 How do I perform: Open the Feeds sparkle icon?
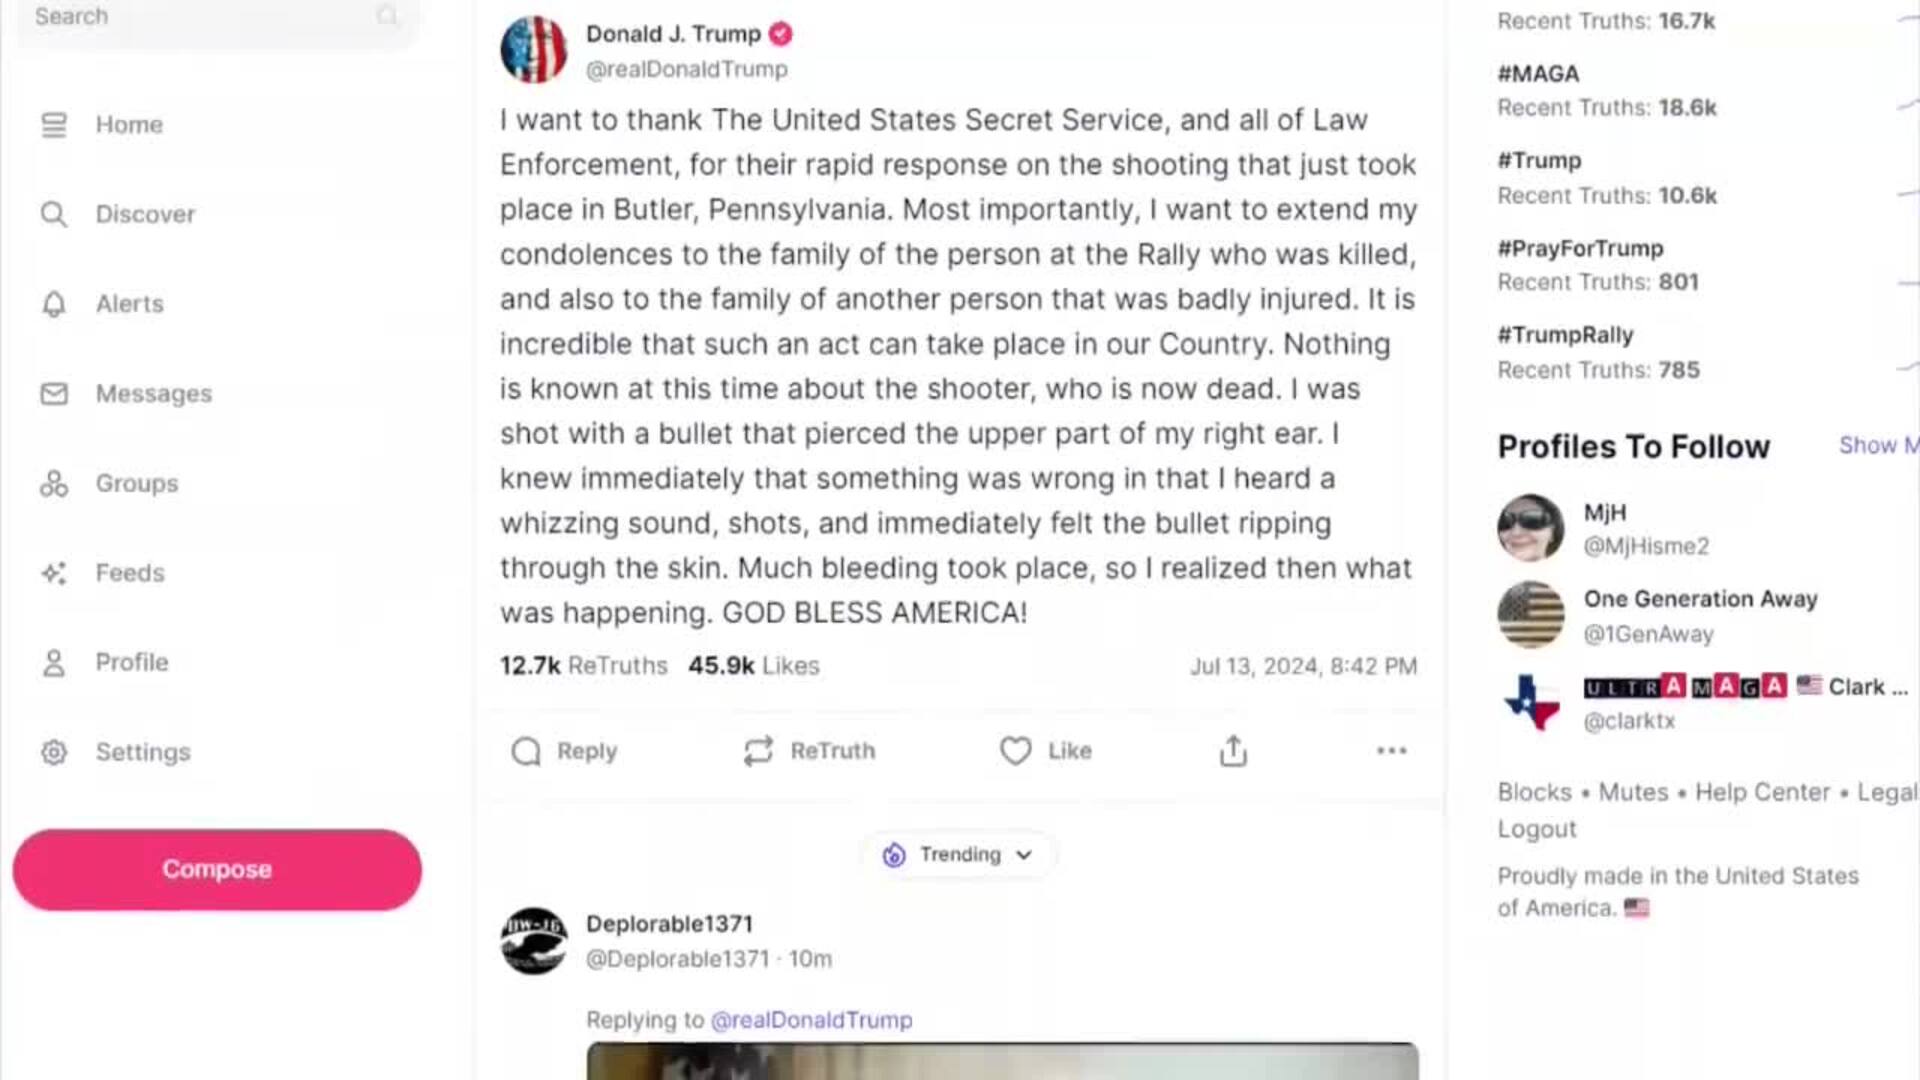coord(54,573)
